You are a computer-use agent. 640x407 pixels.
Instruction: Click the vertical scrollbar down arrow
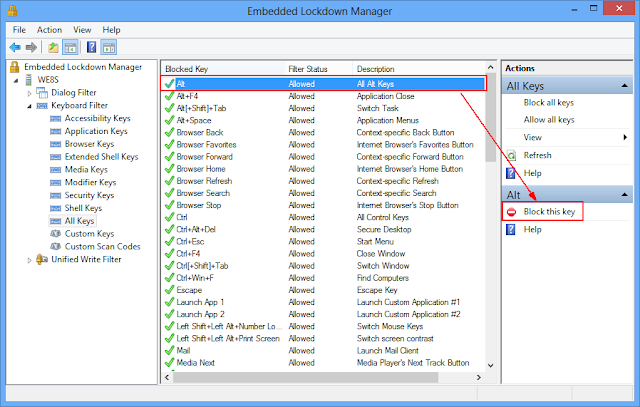tap(491, 365)
